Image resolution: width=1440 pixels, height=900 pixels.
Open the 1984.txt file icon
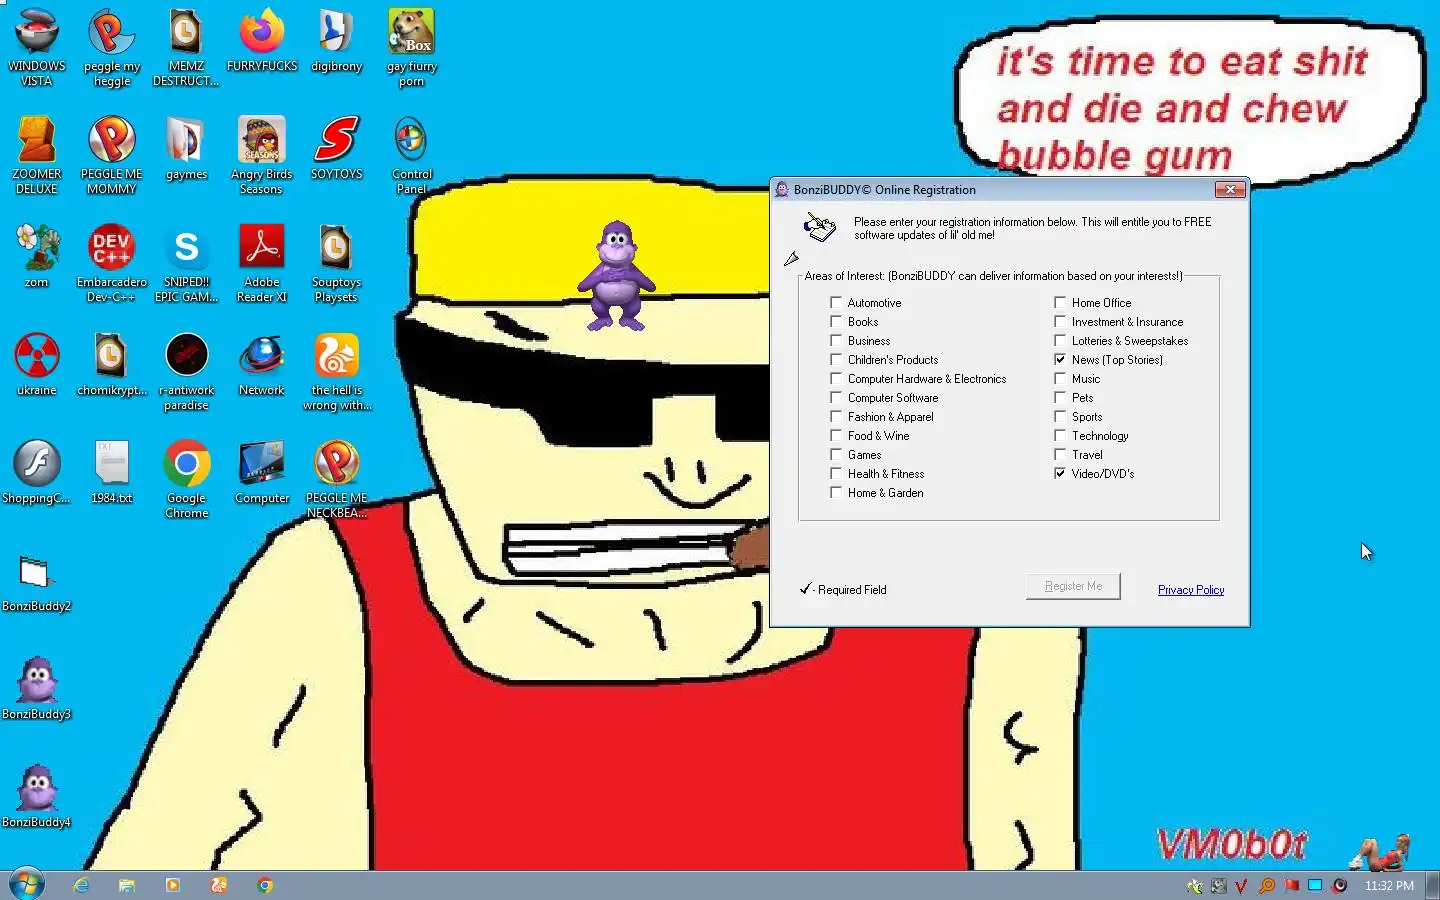[x=112, y=472]
